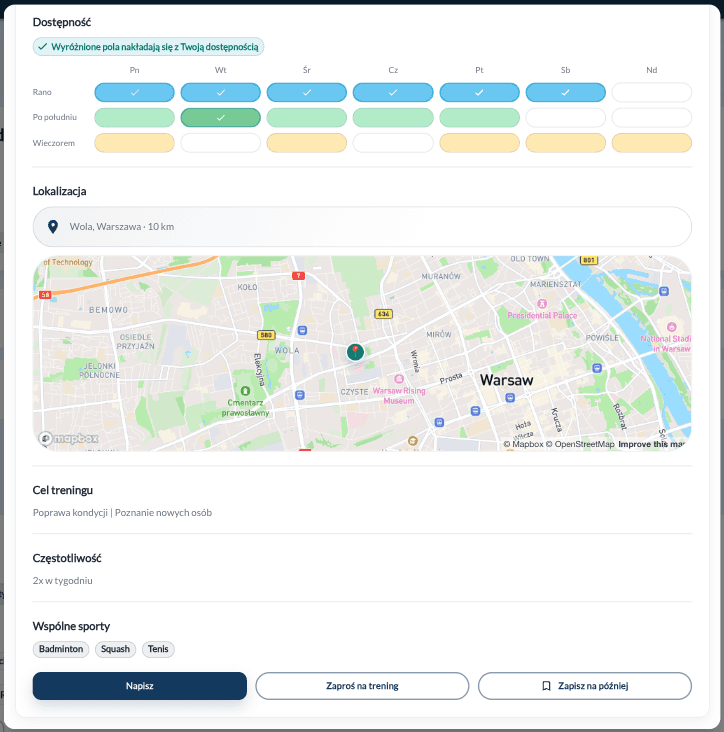Select the Squash sport tag
Image resolution: width=724 pixels, height=732 pixels.
click(116, 649)
